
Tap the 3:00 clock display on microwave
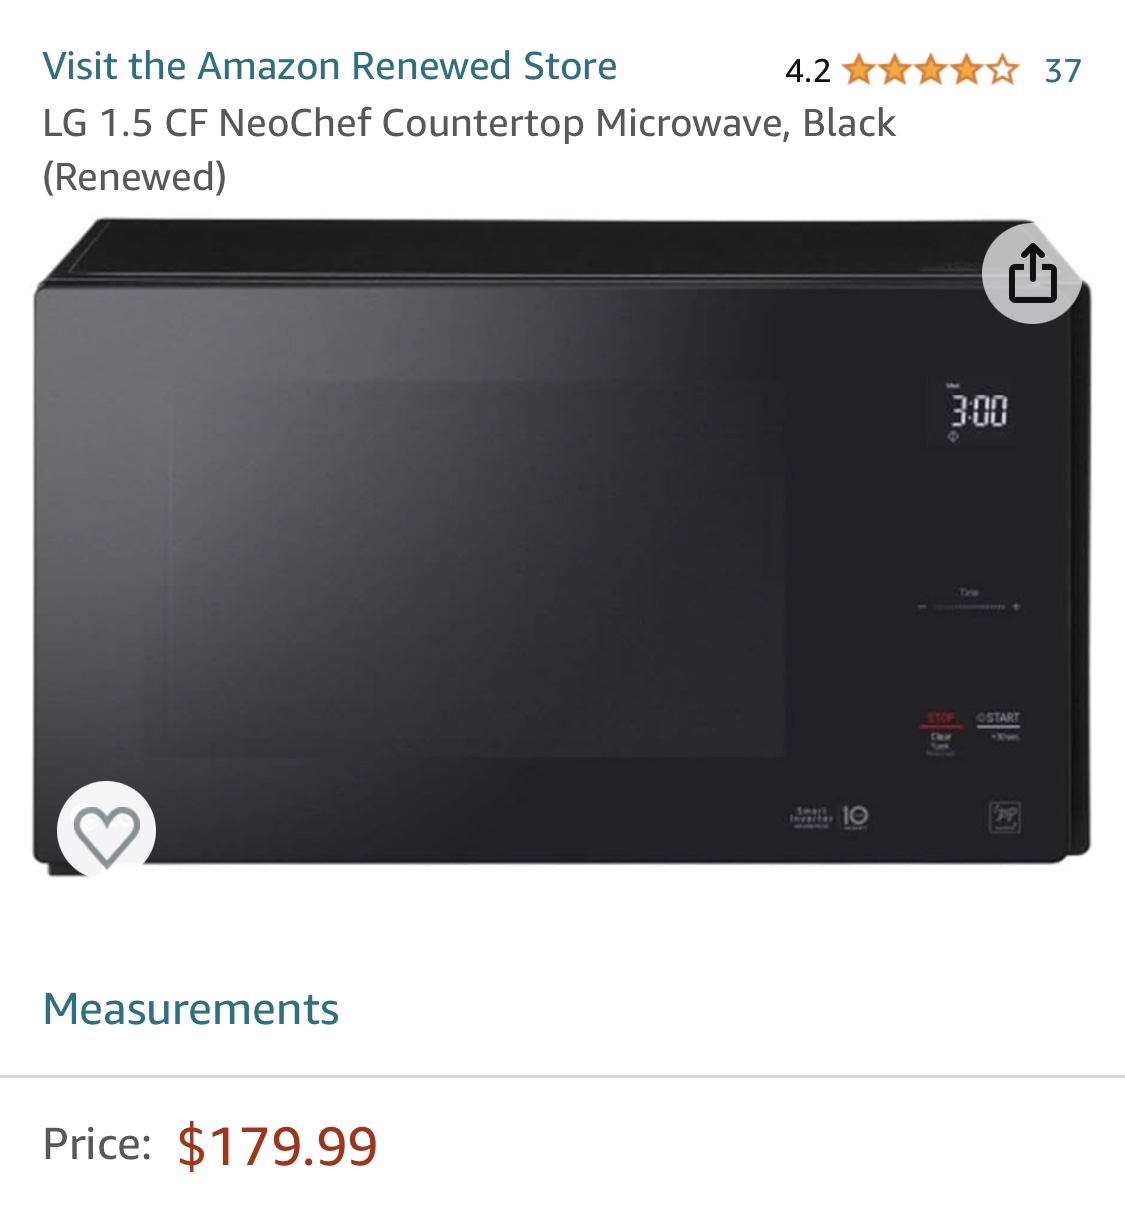pos(978,410)
